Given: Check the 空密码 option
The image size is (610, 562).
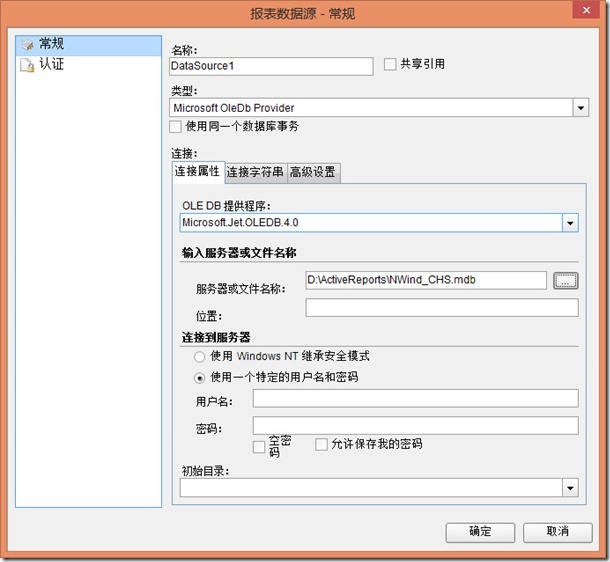Looking at the screenshot, I should pyautogui.click(x=259, y=446).
